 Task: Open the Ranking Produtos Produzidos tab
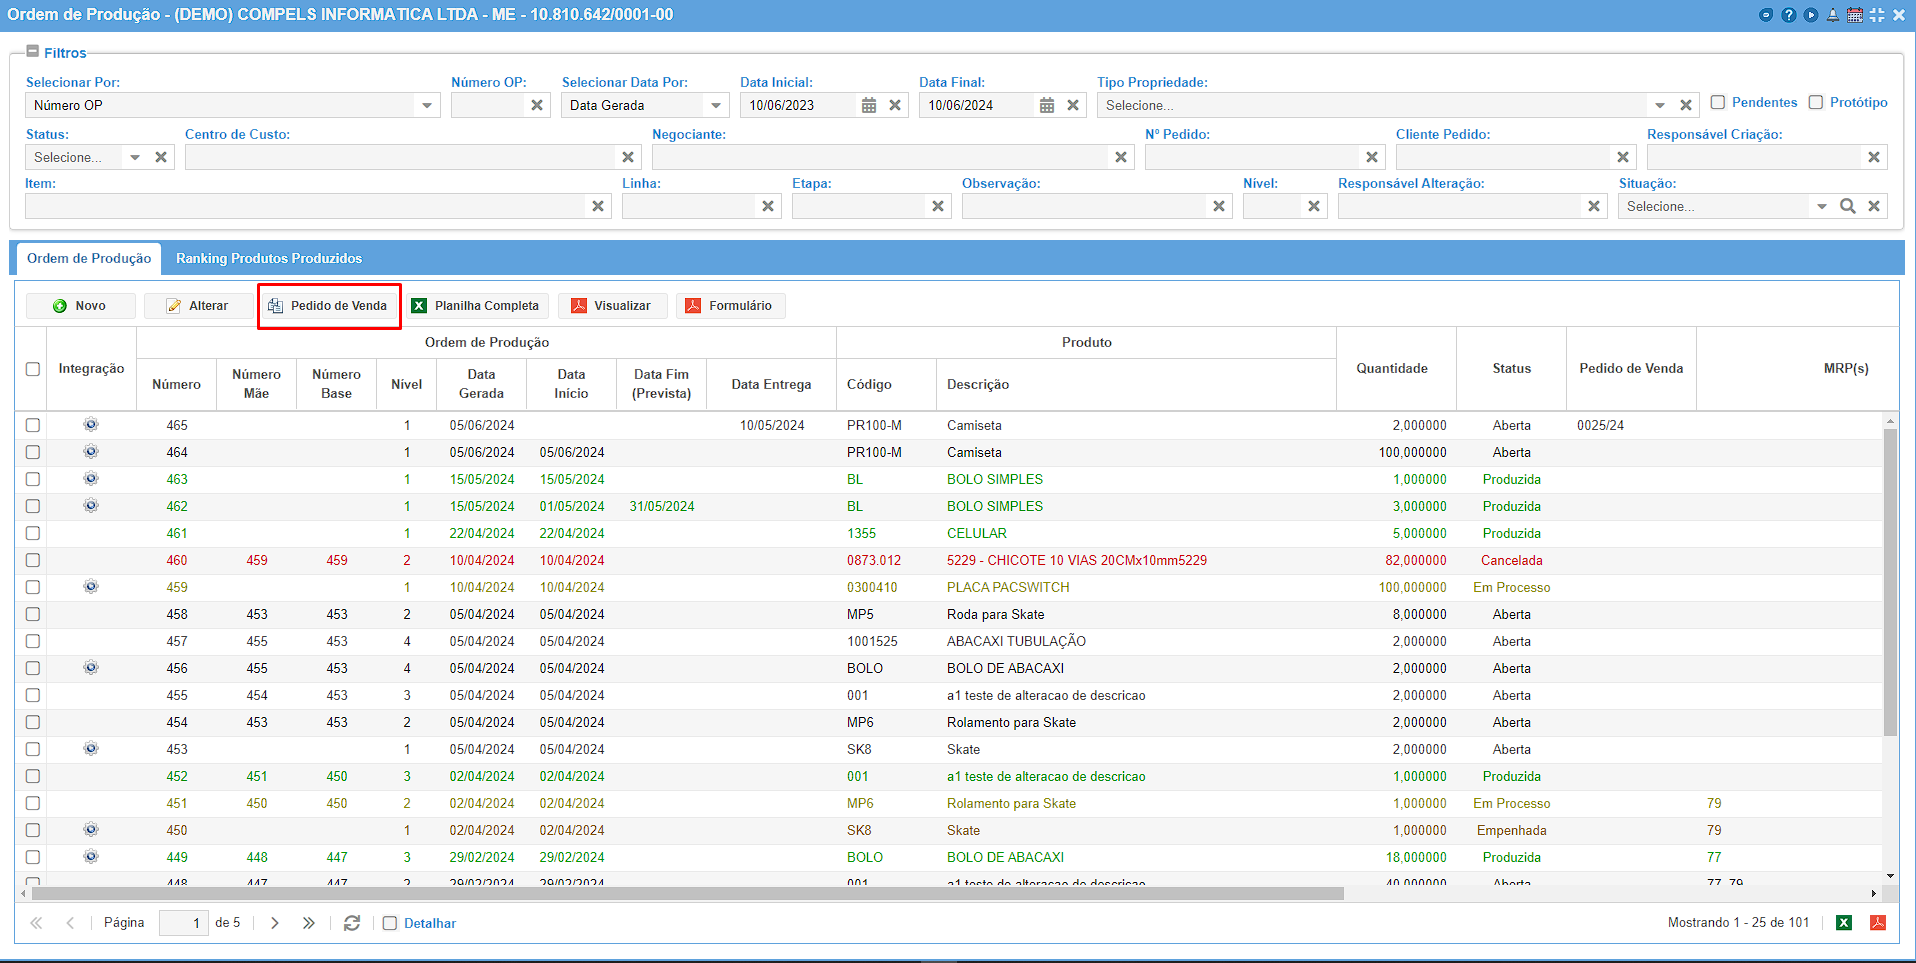269,258
